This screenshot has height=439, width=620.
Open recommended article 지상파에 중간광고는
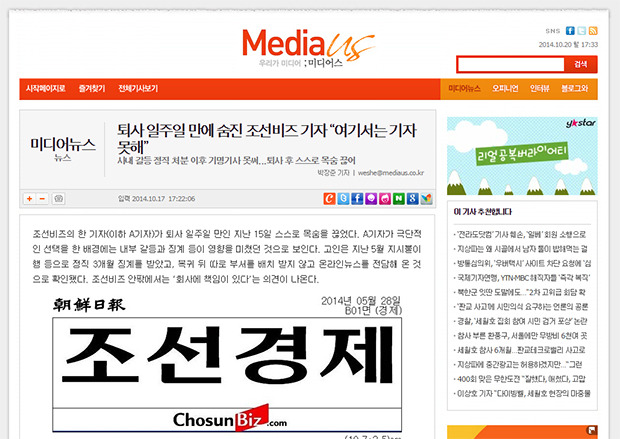(522, 365)
